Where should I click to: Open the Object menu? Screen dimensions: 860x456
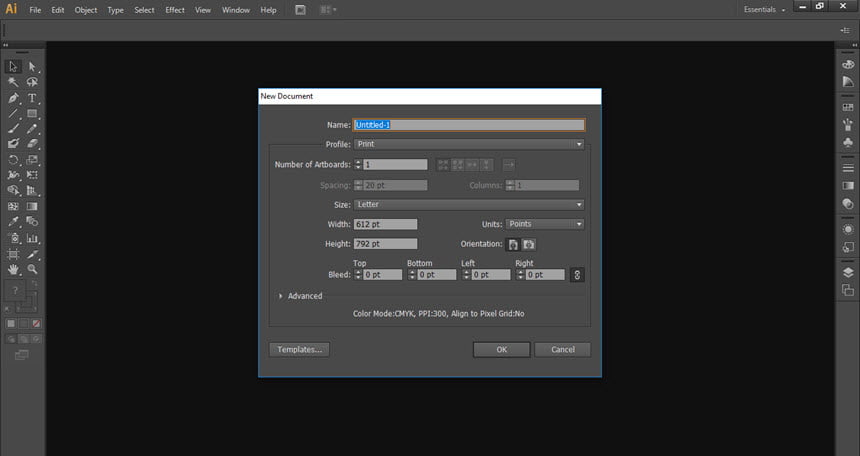(86, 10)
